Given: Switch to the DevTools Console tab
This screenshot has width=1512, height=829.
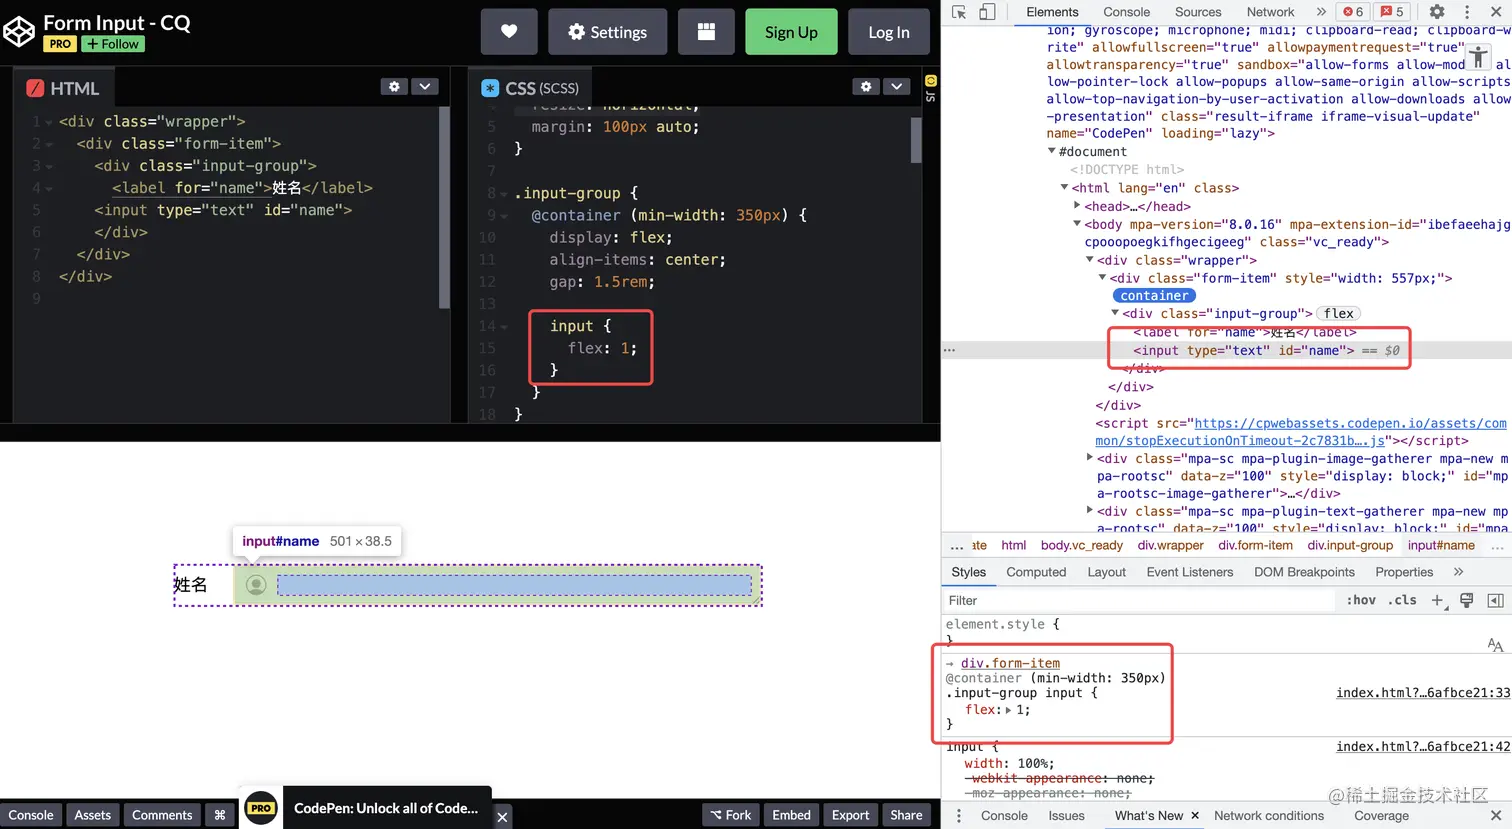Looking at the screenshot, I should point(1127,12).
